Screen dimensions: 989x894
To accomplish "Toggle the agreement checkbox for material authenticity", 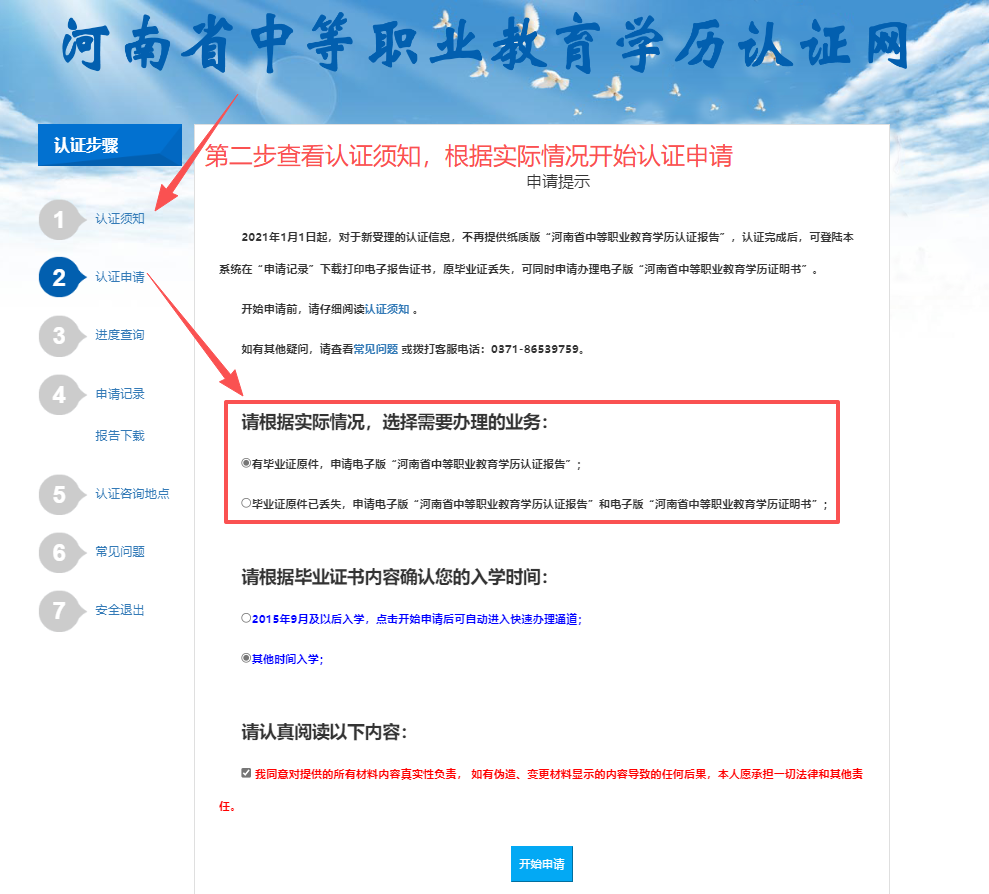I will click(246, 773).
